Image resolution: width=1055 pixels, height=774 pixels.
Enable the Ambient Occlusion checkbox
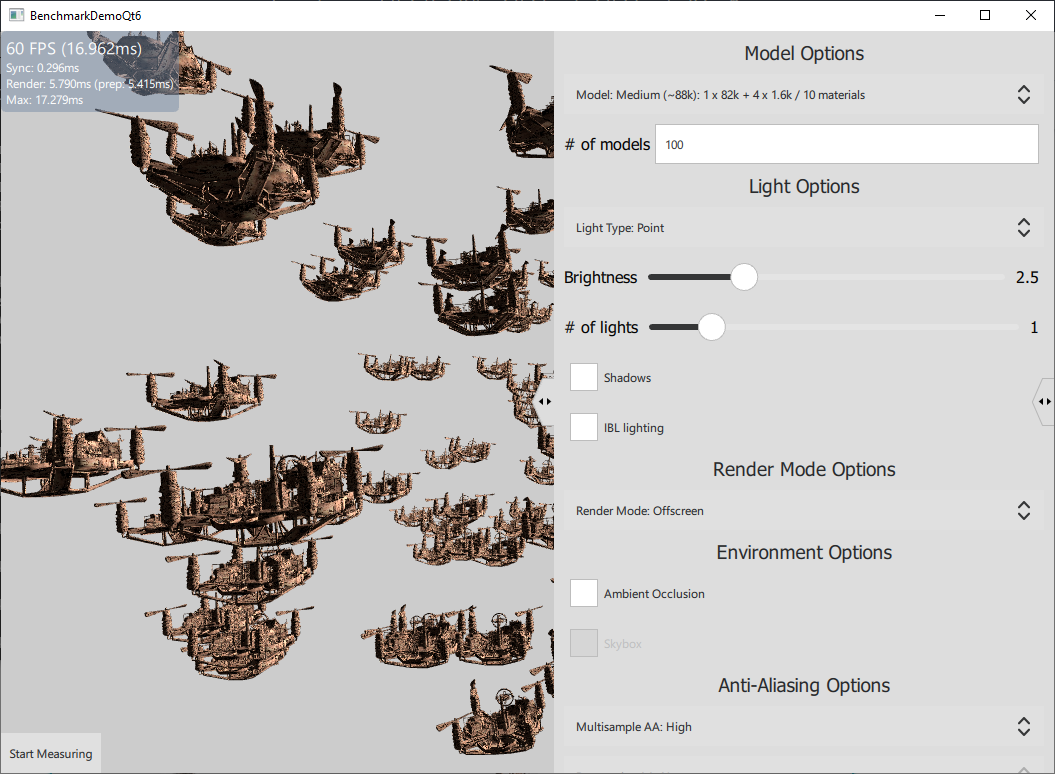pos(584,594)
